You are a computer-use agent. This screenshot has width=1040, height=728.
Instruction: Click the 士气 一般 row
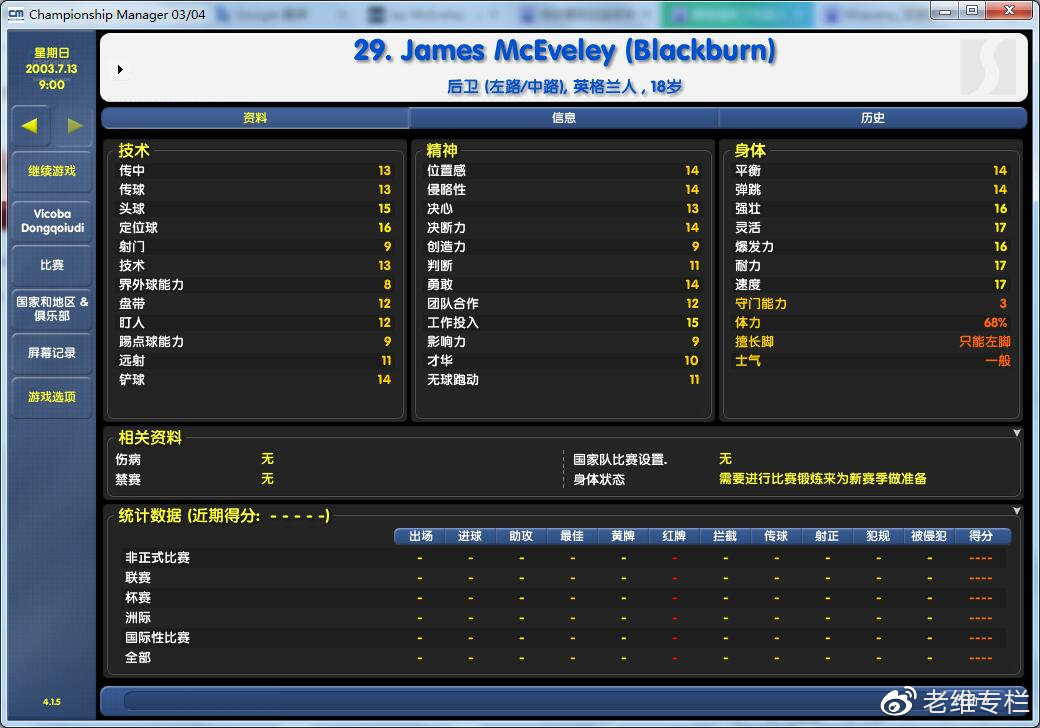click(x=871, y=361)
